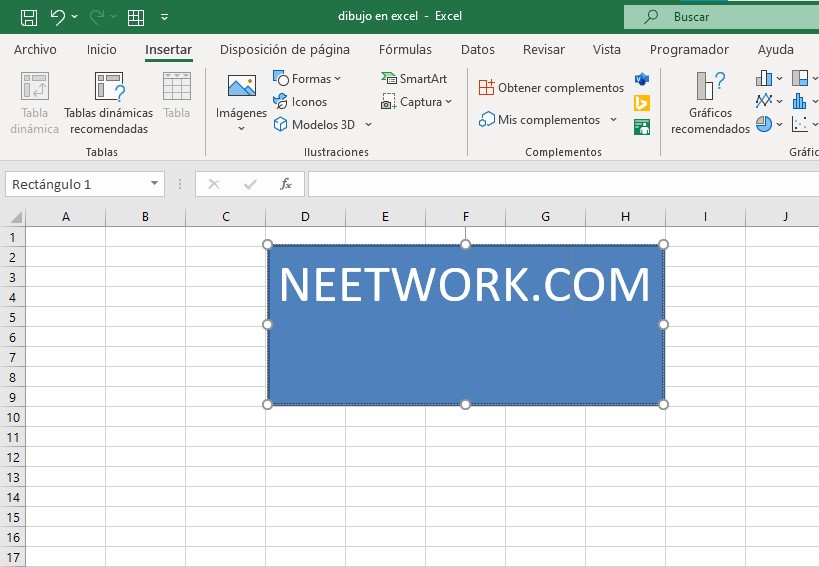
Task: Open Mis complementos
Action: 540,120
